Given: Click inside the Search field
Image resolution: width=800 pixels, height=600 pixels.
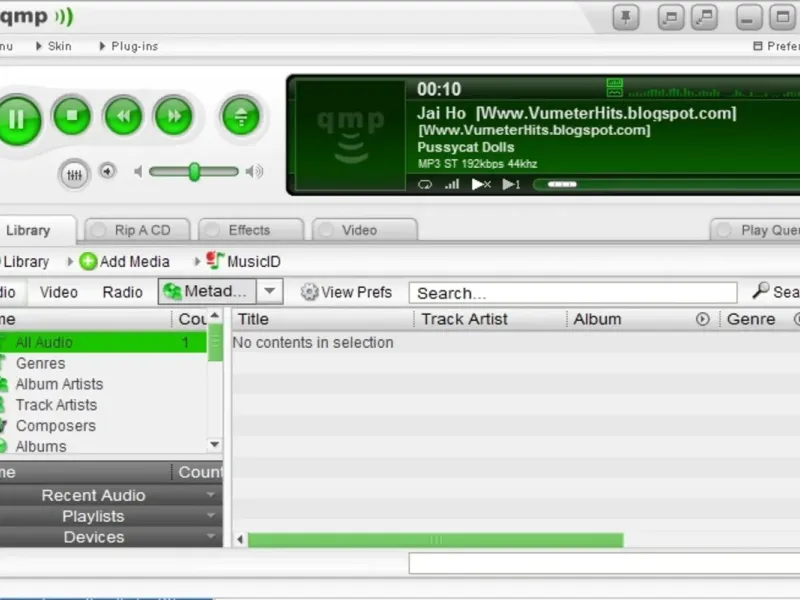Looking at the screenshot, I should [x=573, y=293].
